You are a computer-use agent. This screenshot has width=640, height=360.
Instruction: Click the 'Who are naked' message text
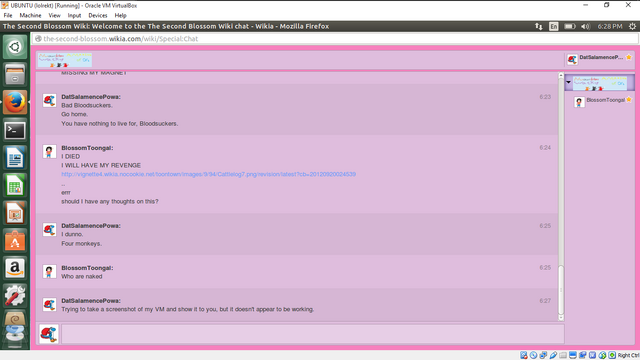coord(82,277)
